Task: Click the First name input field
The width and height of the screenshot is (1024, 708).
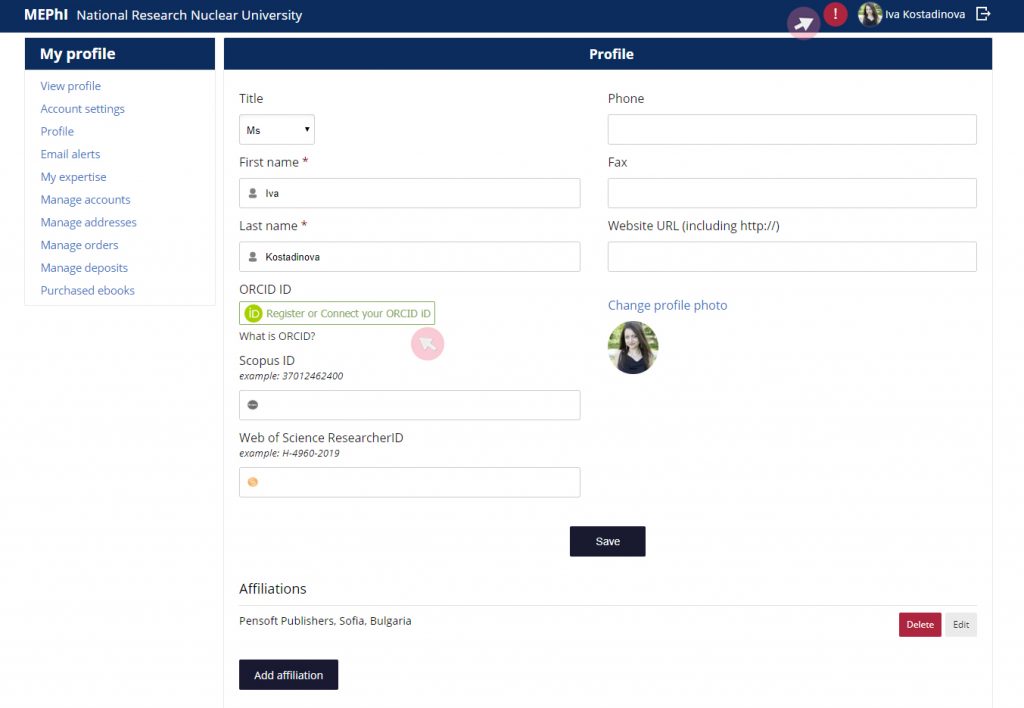Action: 410,193
